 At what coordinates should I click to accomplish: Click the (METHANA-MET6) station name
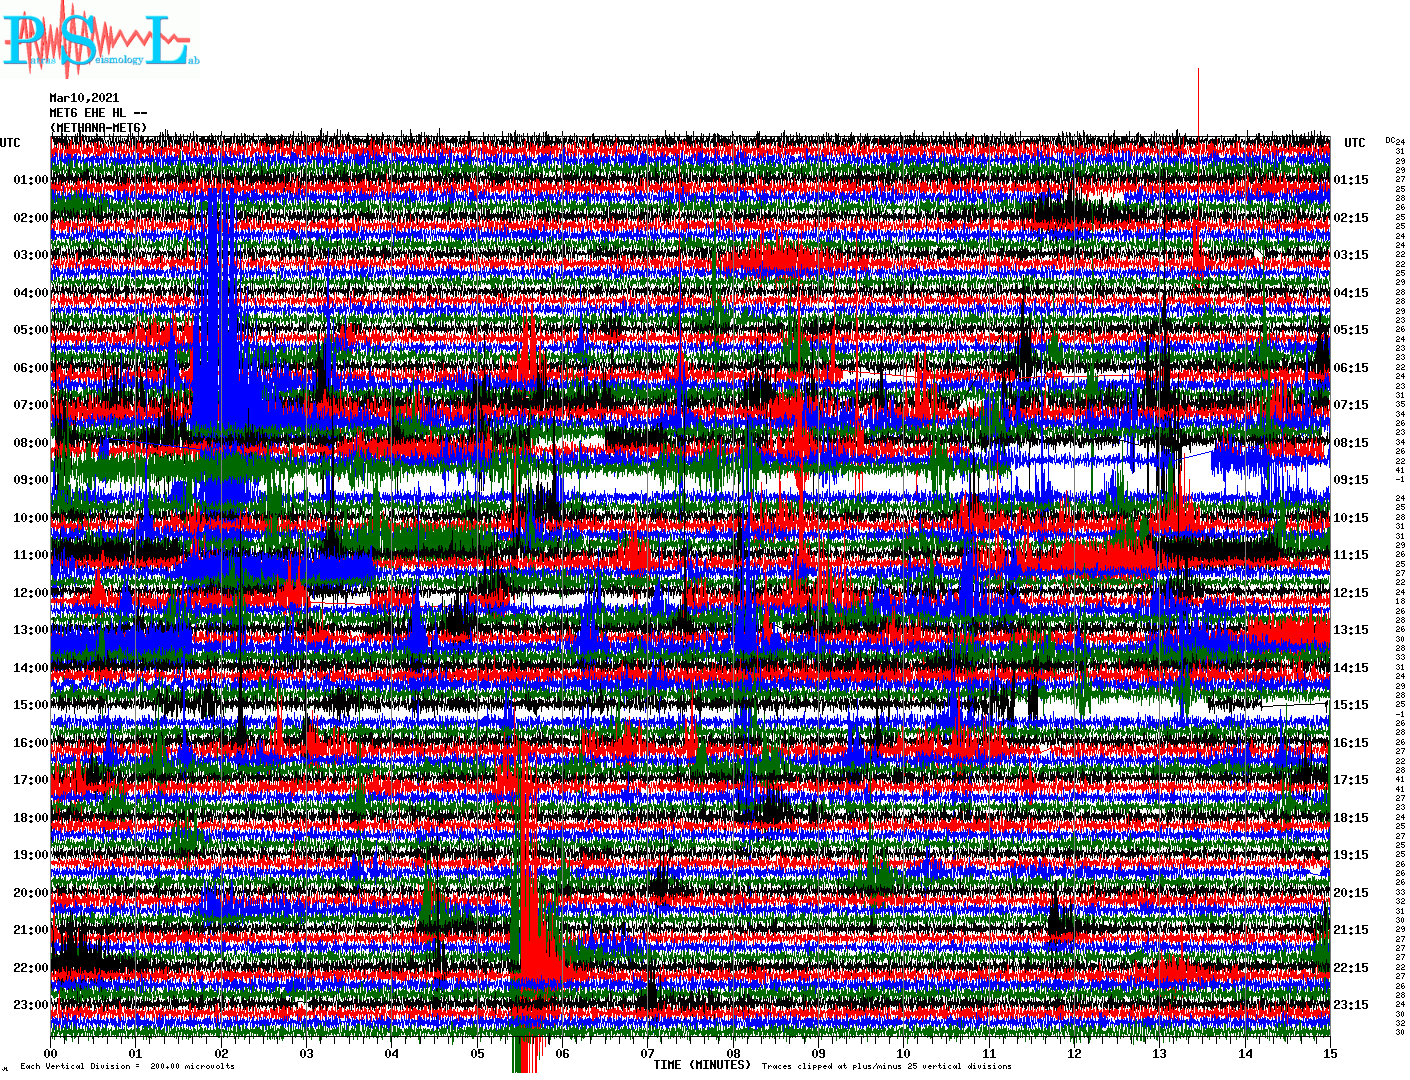click(x=98, y=128)
